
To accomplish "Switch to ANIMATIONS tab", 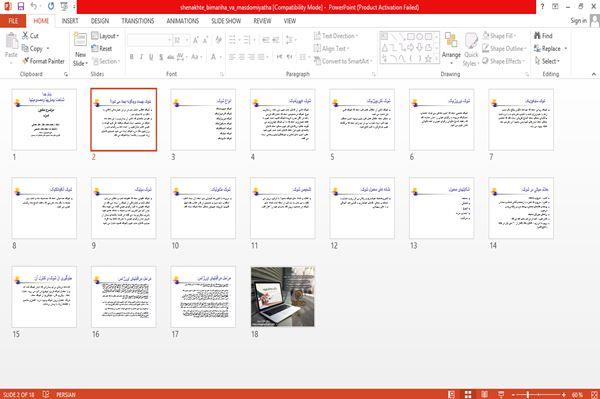I will 183,21.
